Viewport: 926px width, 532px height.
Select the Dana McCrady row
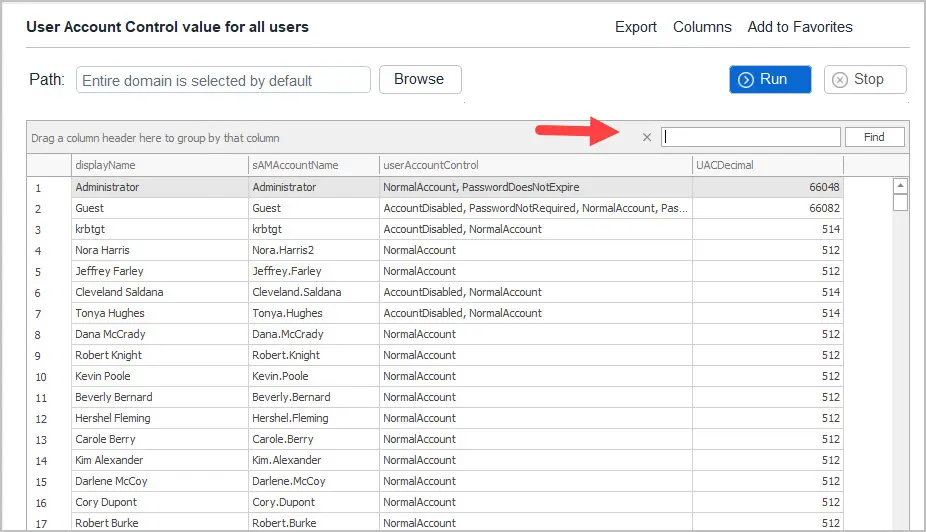tap(435, 334)
